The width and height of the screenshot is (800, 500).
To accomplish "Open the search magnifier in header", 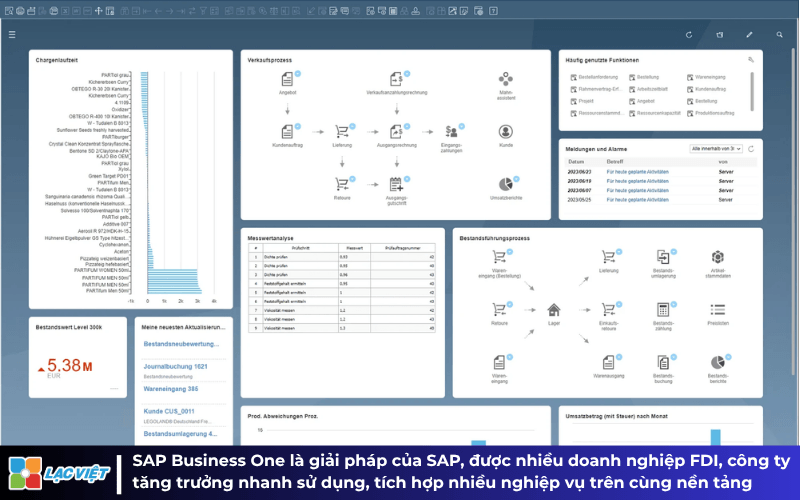I will 779,35.
